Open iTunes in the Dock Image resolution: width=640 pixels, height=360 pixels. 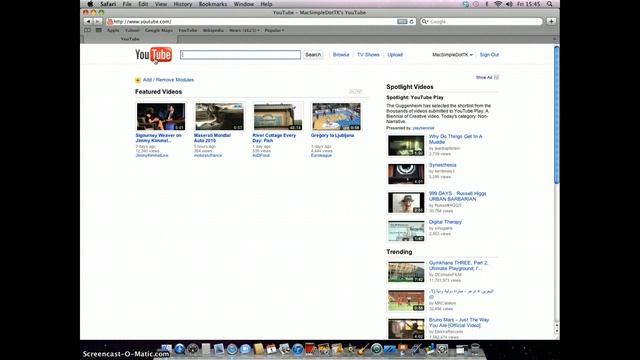point(298,349)
